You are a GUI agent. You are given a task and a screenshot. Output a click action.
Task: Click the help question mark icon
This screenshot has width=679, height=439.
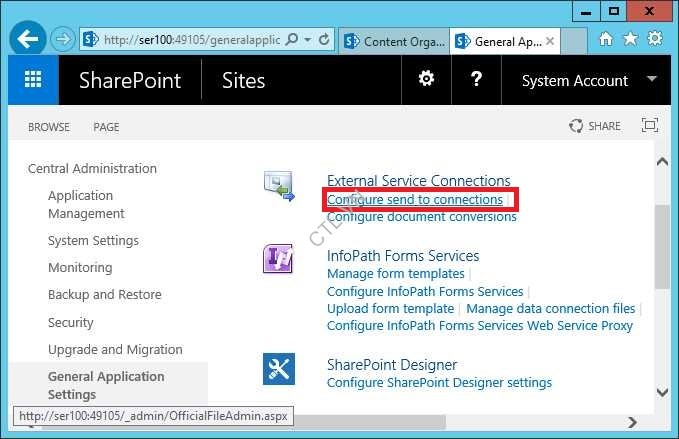tap(477, 80)
